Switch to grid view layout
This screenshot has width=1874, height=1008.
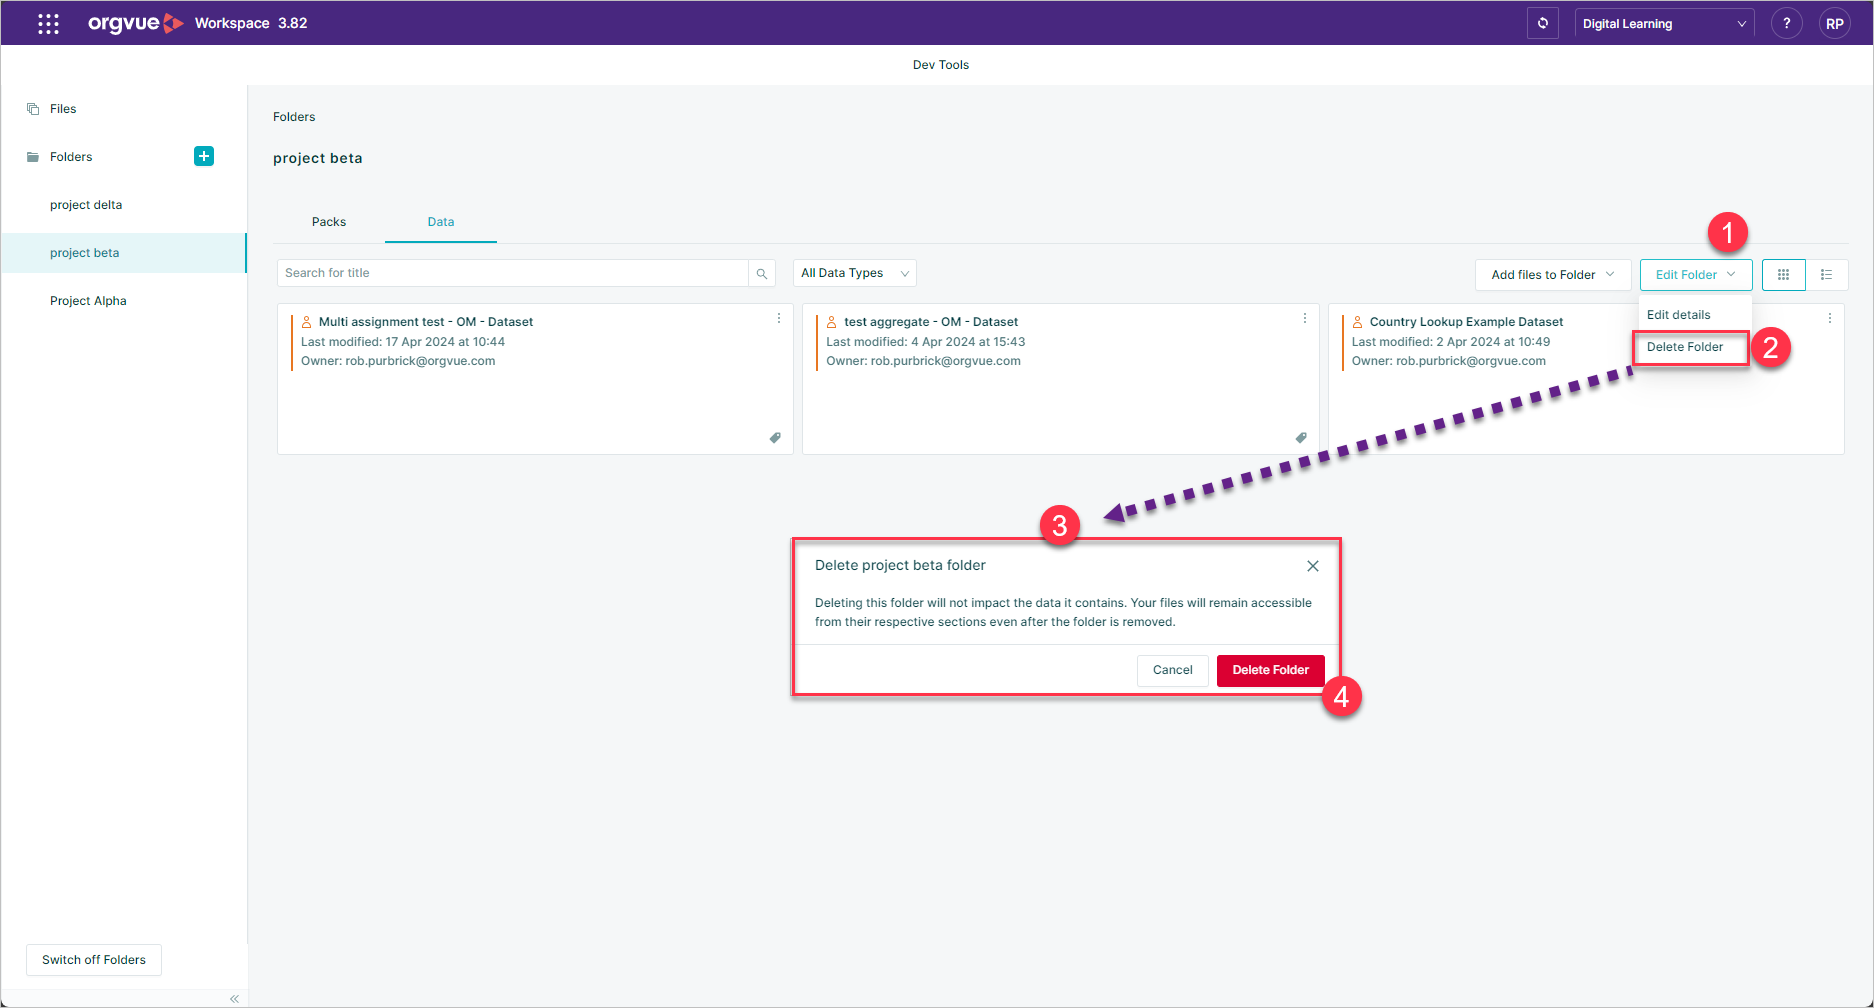pyautogui.click(x=1784, y=274)
